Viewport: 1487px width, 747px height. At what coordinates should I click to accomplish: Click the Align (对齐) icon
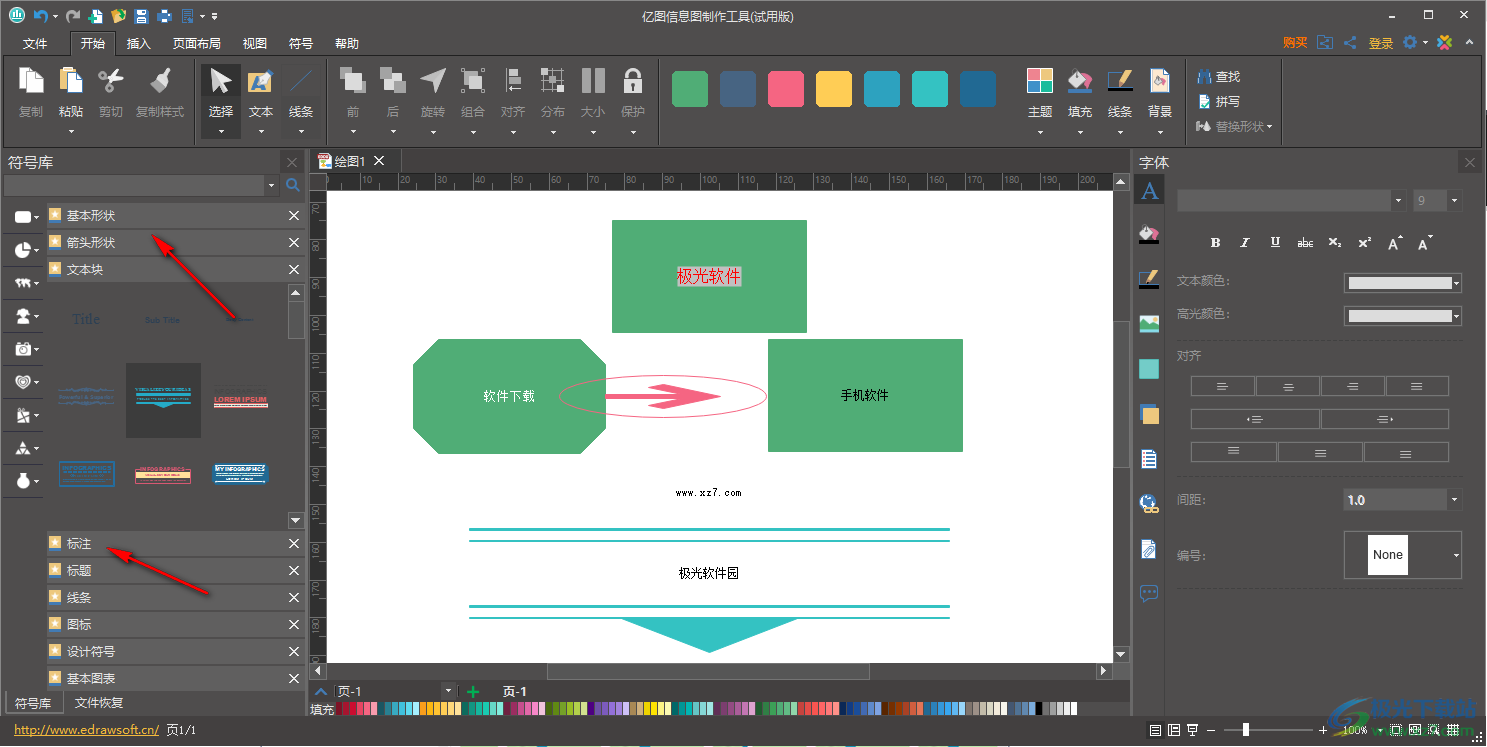(x=513, y=81)
